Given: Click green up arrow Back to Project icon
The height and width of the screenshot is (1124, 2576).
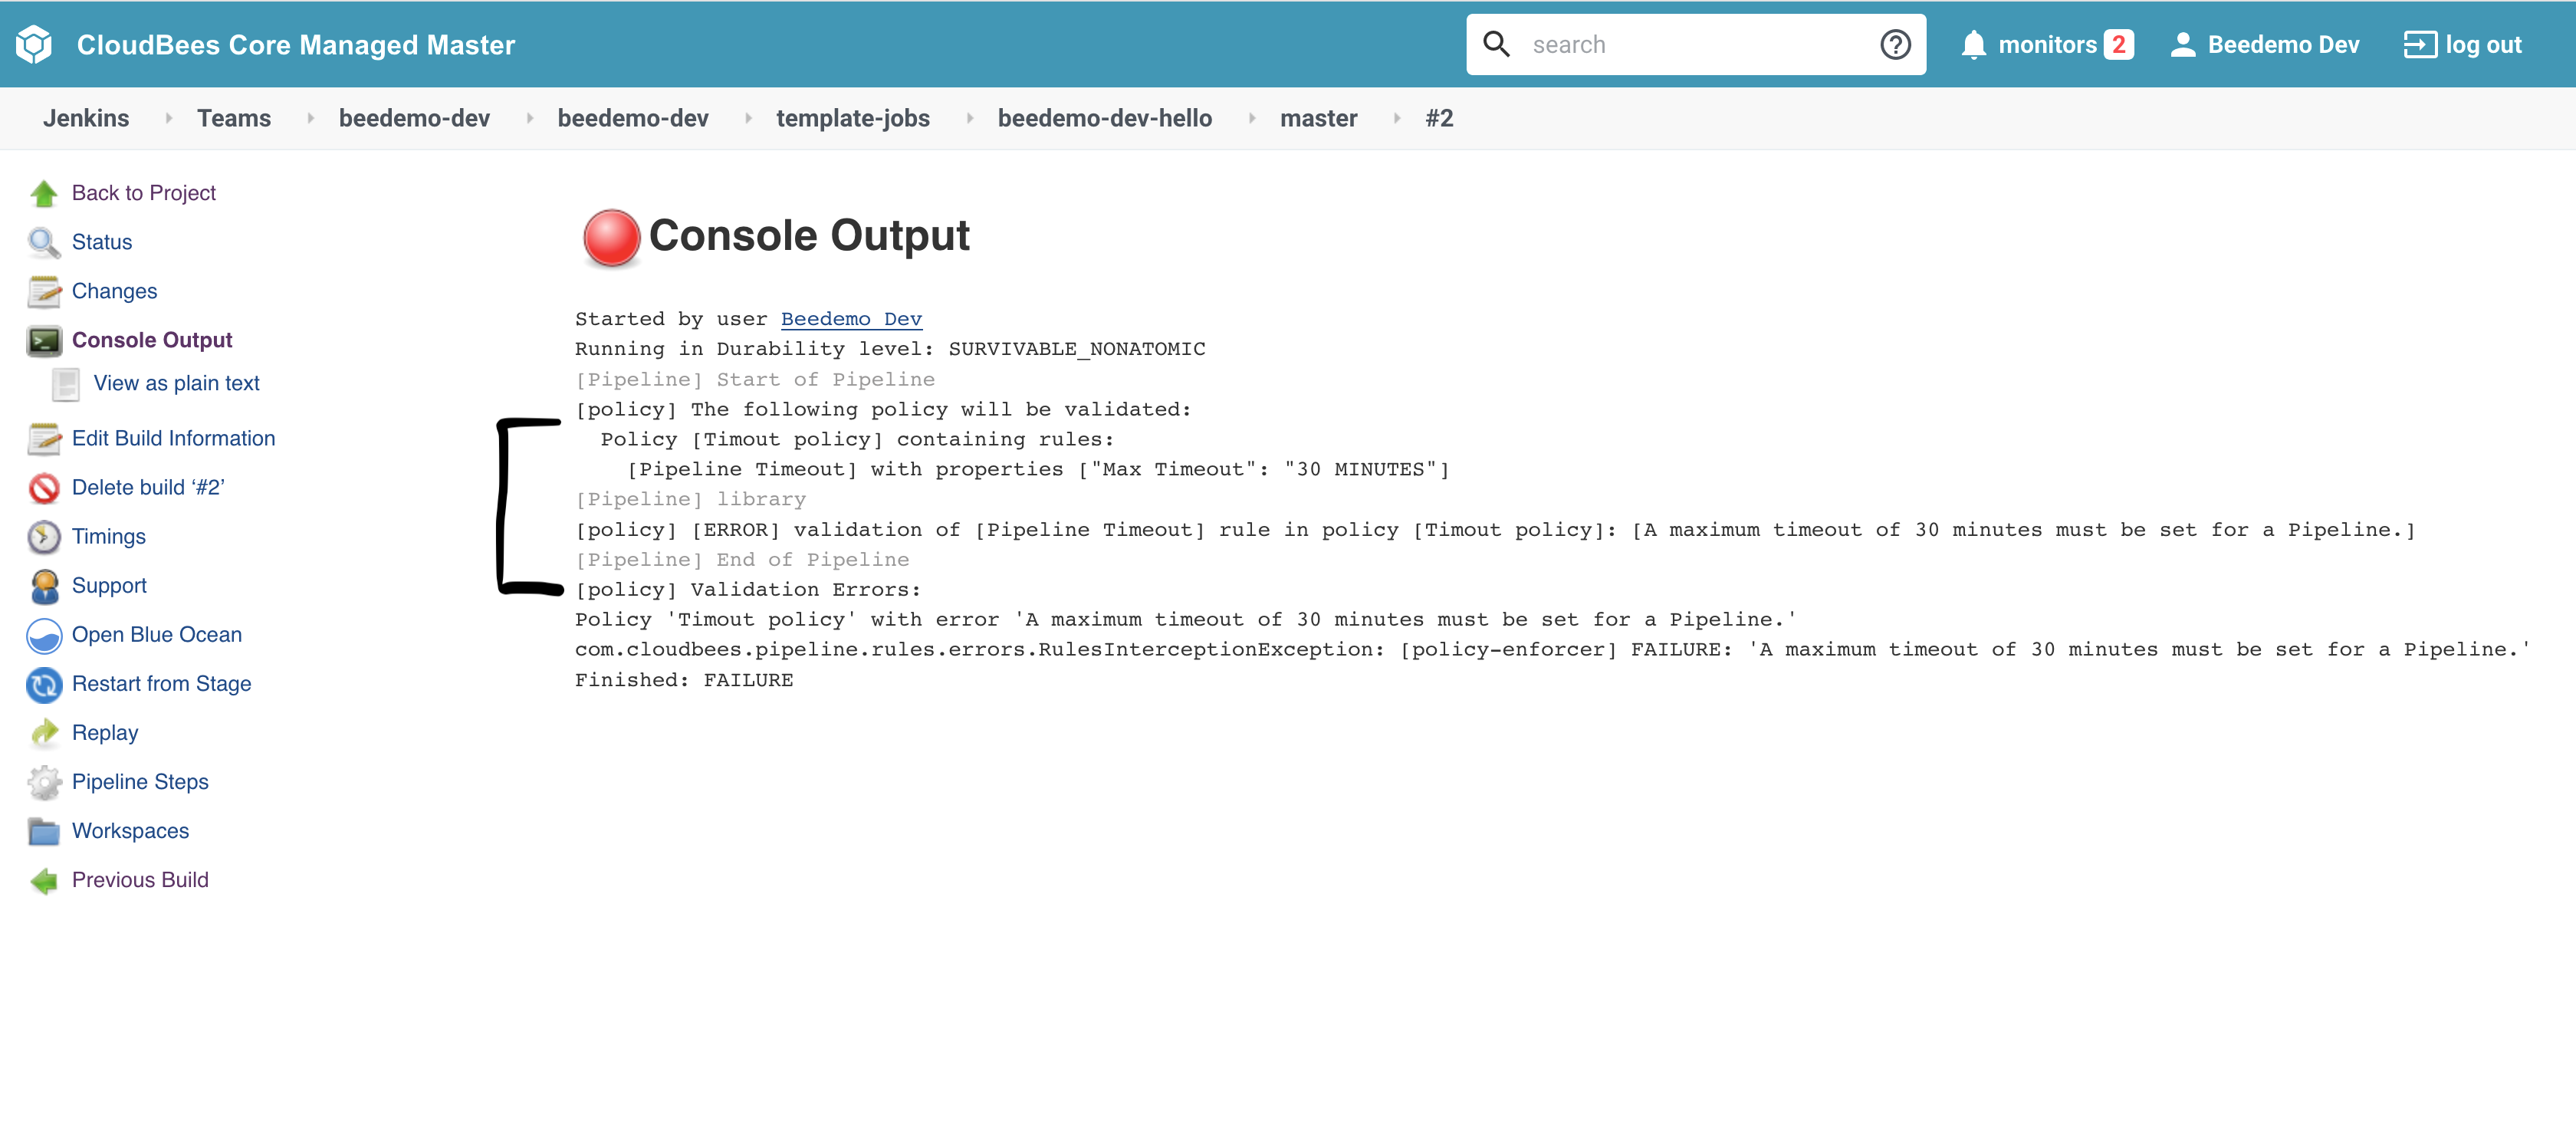Looking at the screenshot, I should tap(44, 193).
